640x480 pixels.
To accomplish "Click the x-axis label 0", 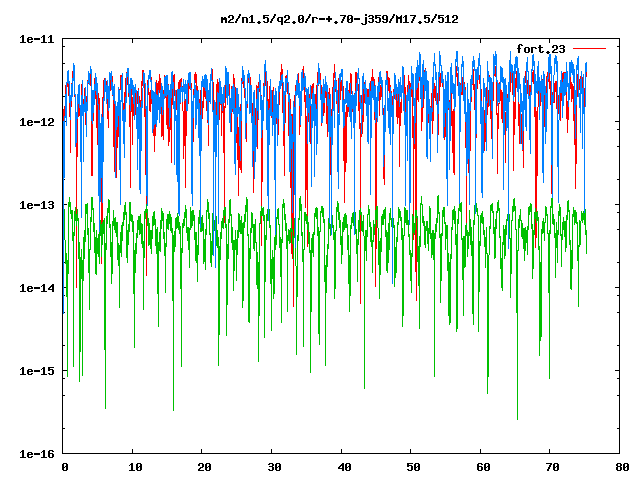I will pos(65,467).
